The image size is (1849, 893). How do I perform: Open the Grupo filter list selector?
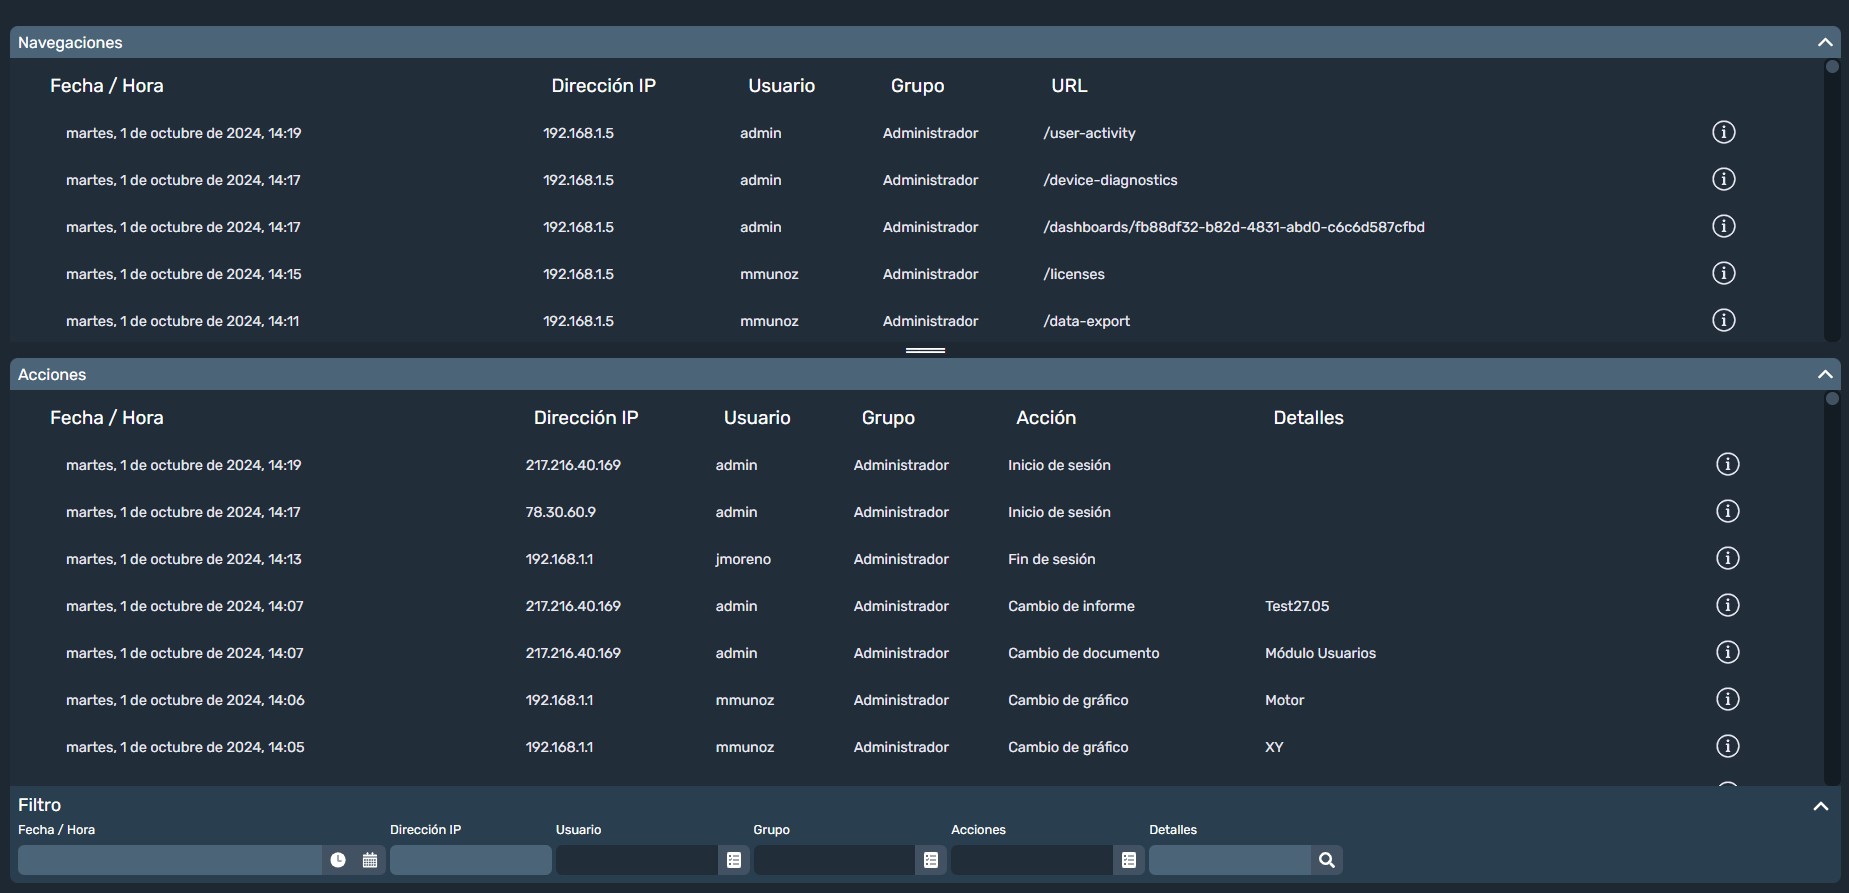point(931,860)
